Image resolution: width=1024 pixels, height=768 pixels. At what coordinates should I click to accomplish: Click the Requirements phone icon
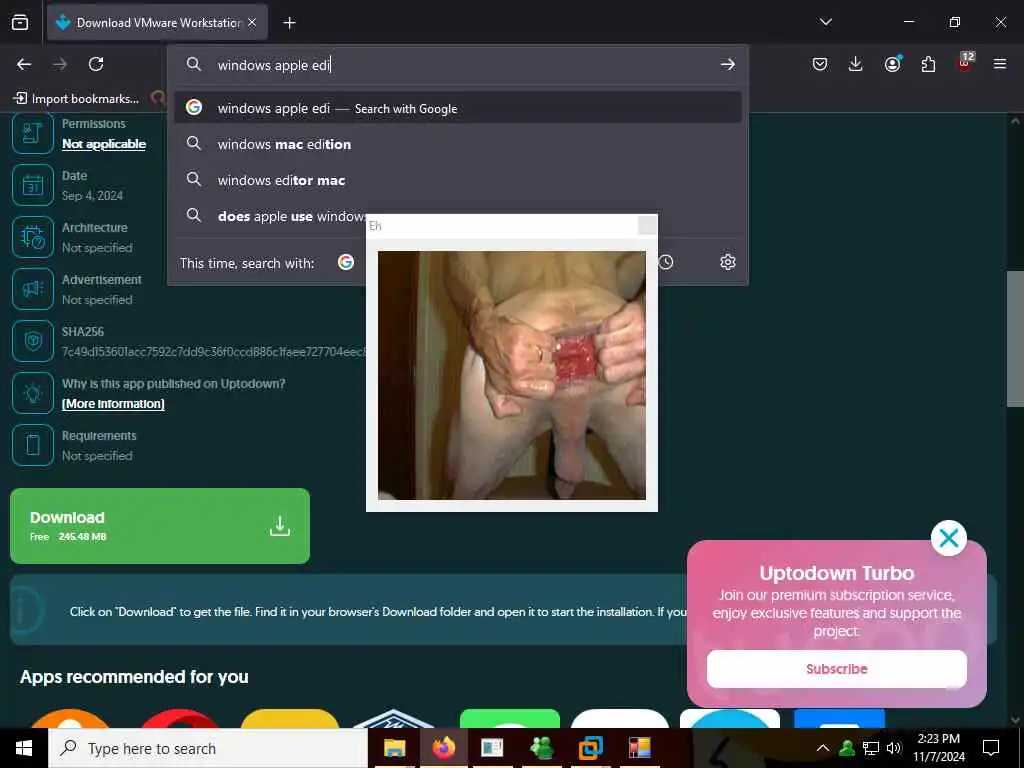pos(33,445)
